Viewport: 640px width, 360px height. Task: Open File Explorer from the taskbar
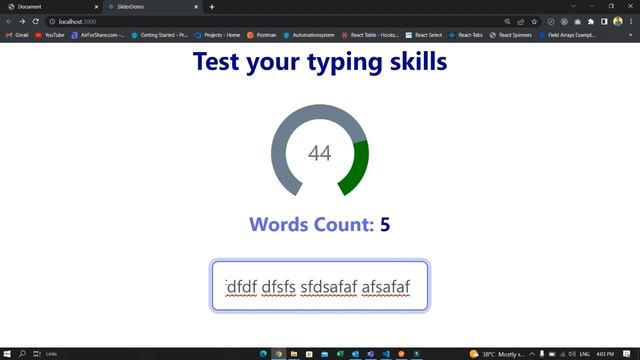(x=294, y=354)
